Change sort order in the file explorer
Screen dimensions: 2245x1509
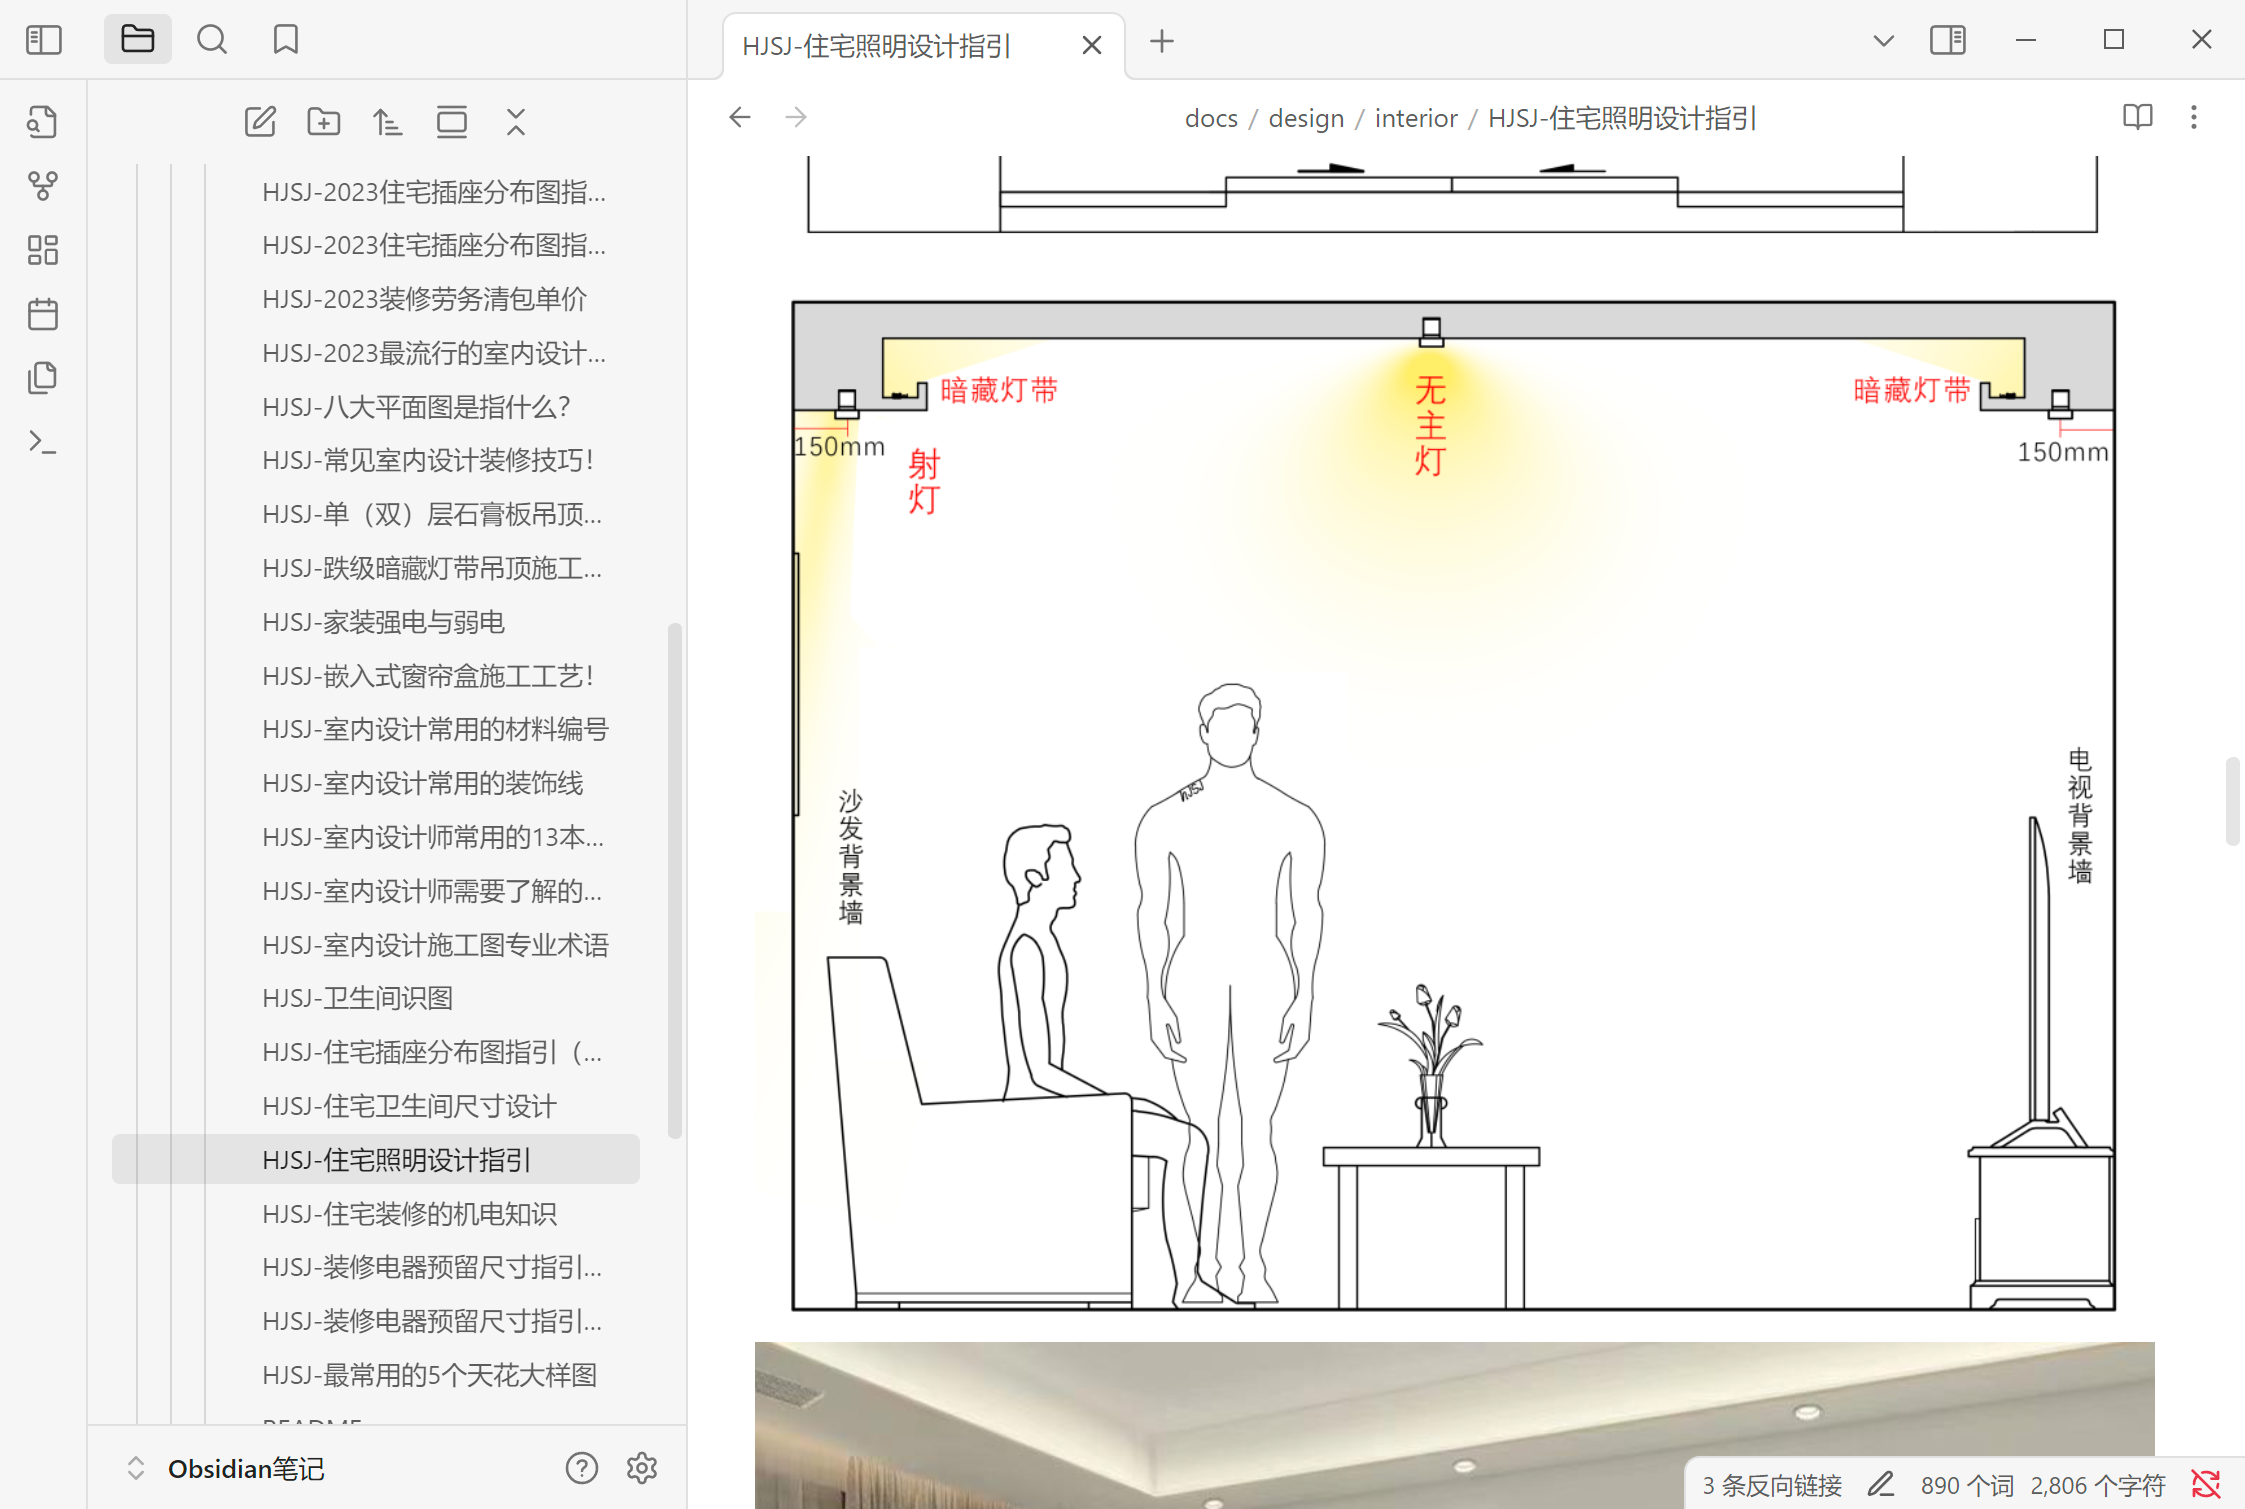pyautogui.click(x=388, y=121)
